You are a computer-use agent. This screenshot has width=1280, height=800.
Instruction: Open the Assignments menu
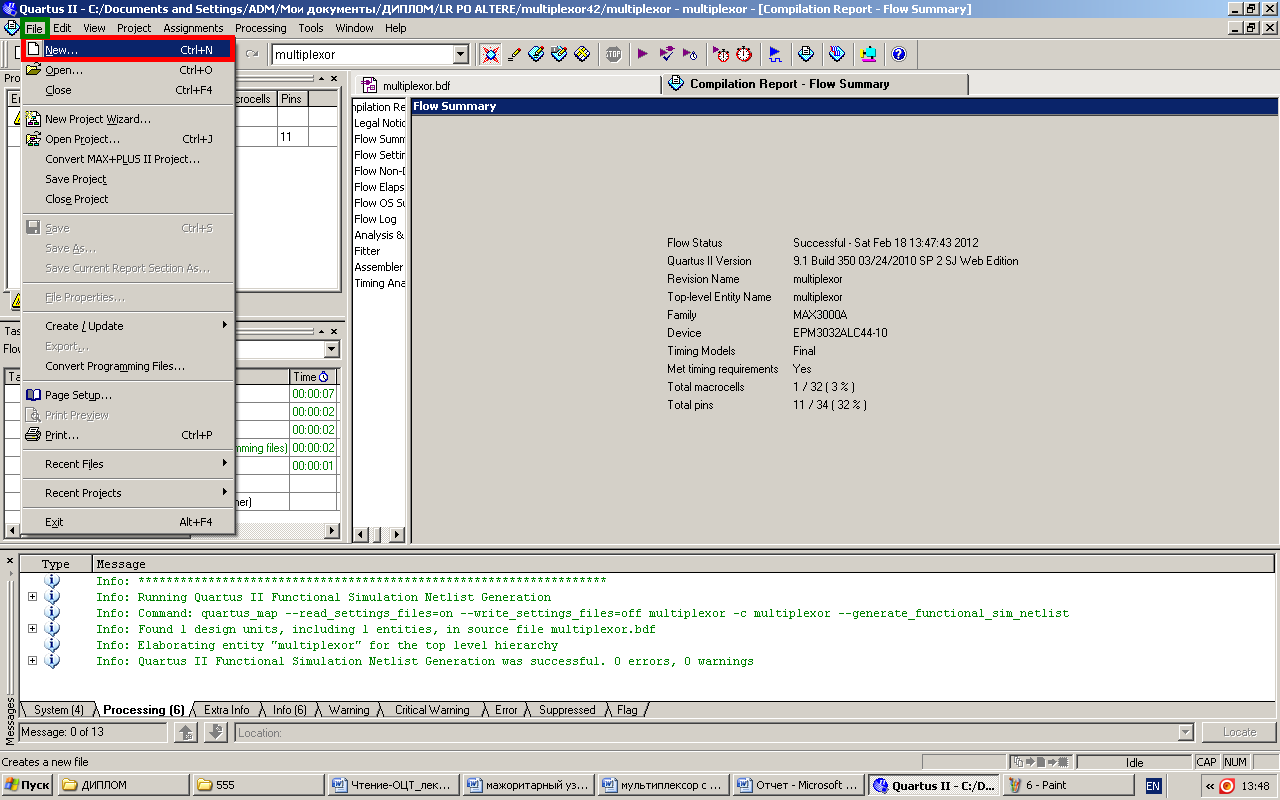coord(193,28)
